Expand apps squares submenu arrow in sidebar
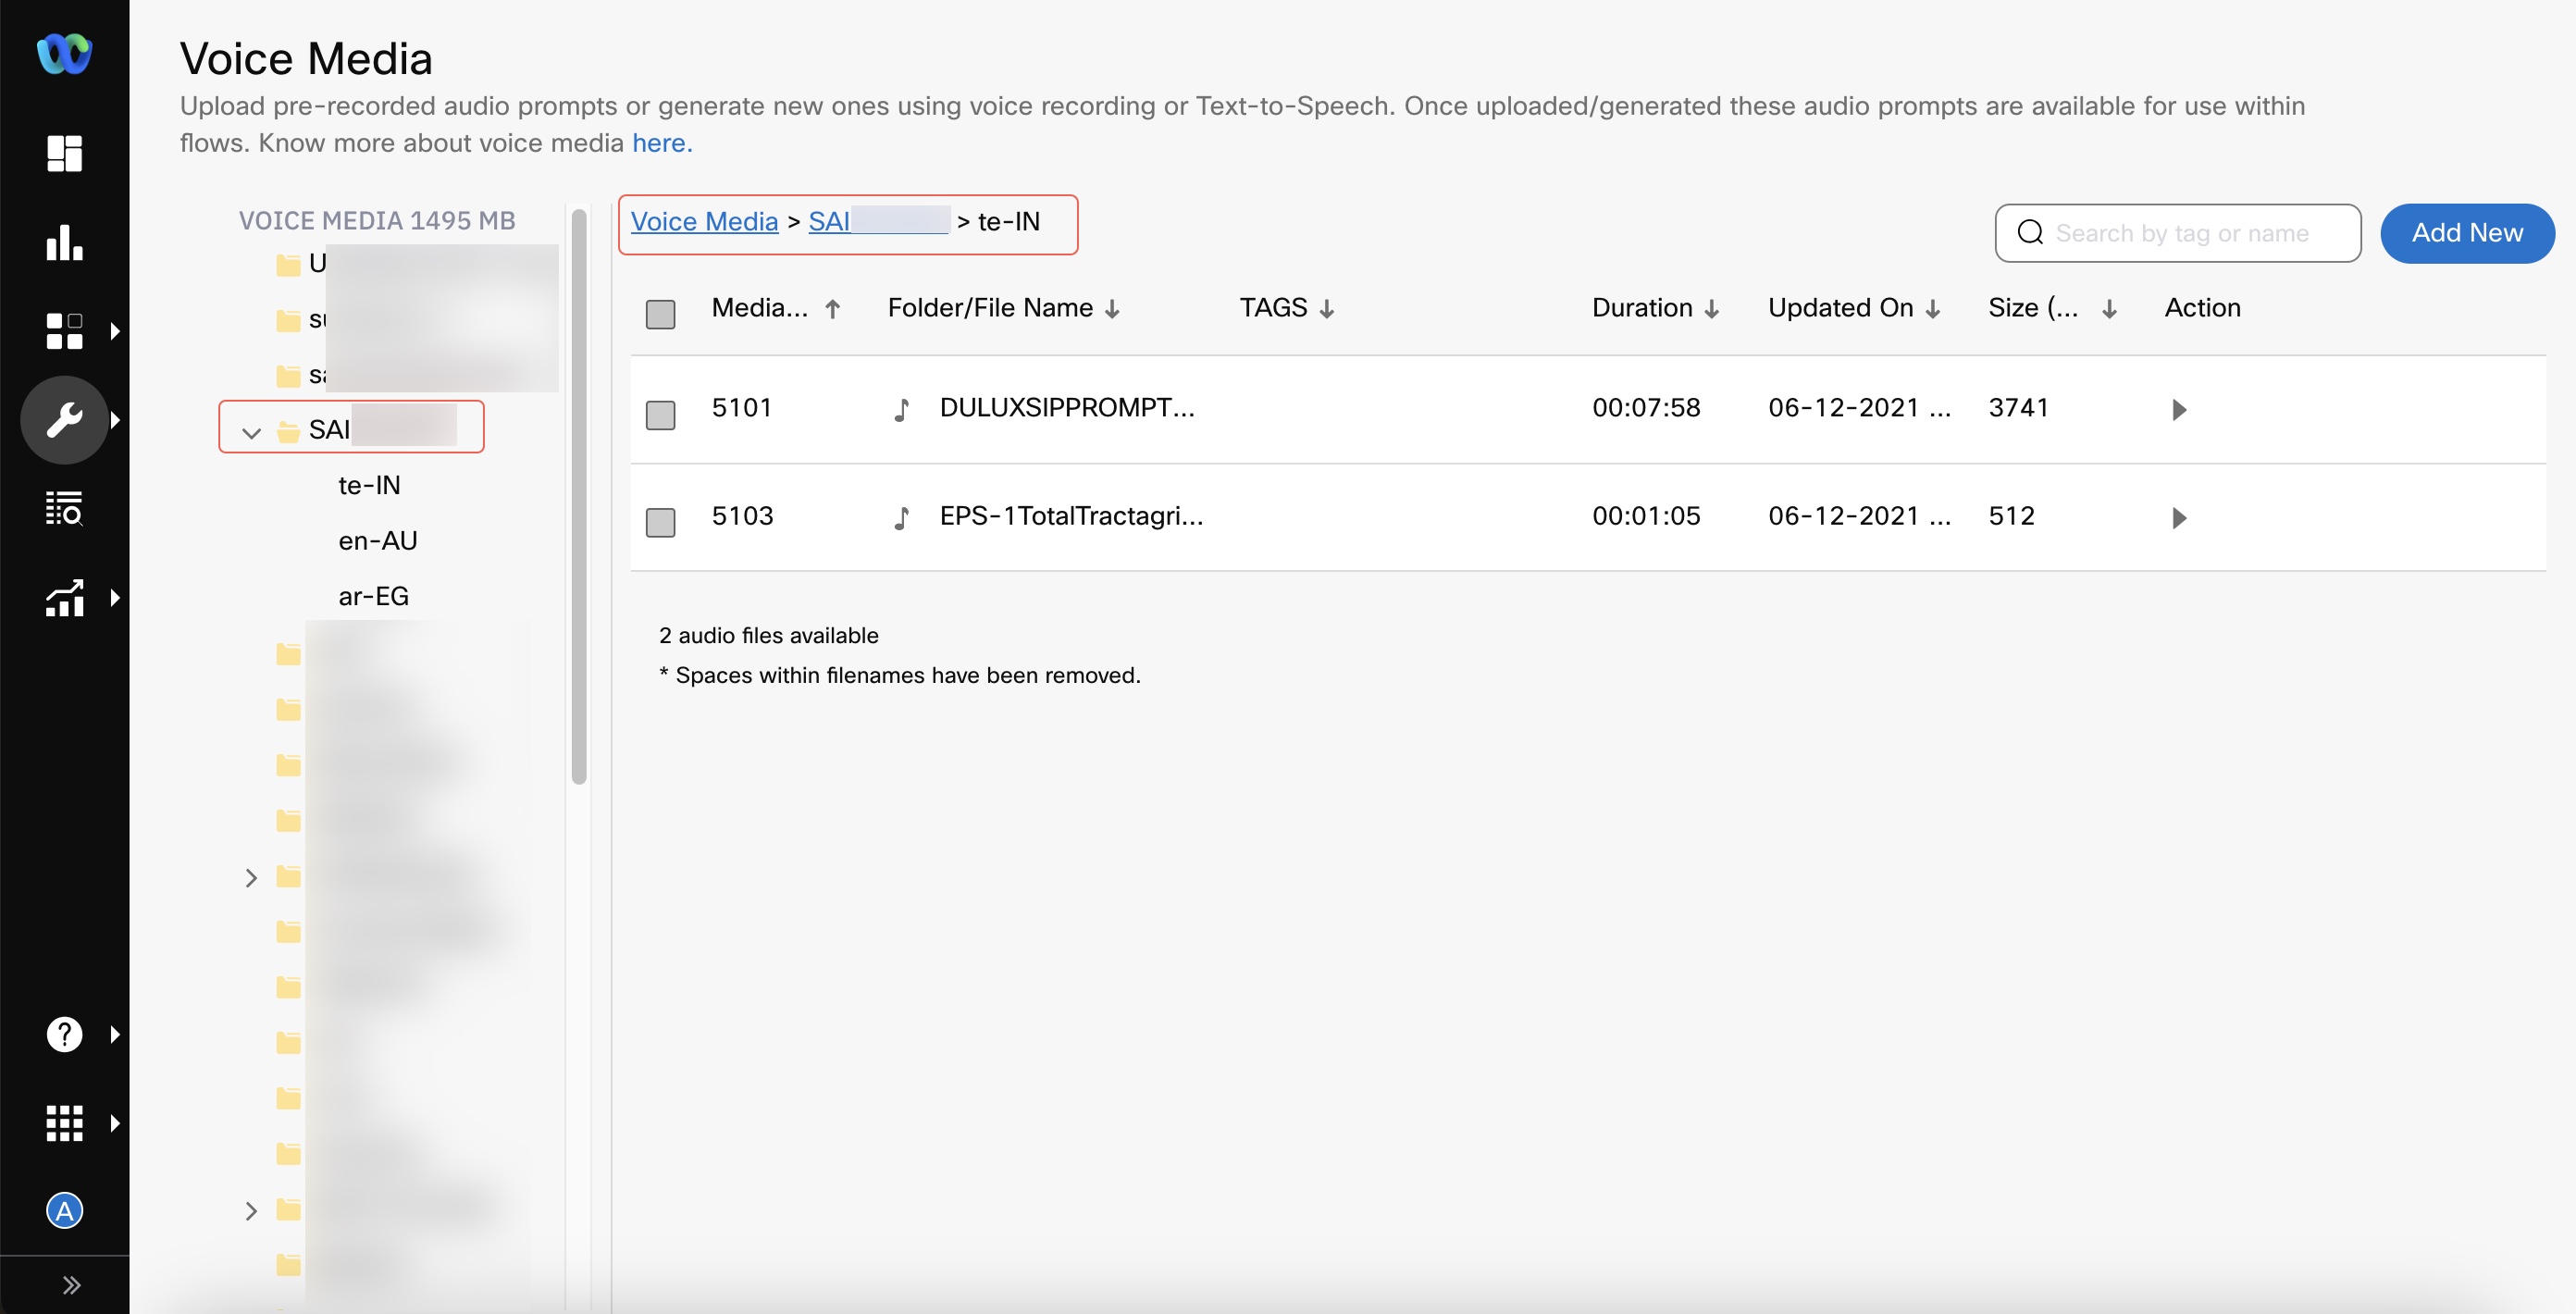This screenshot has height=1314, width=2576. (115, 331)
